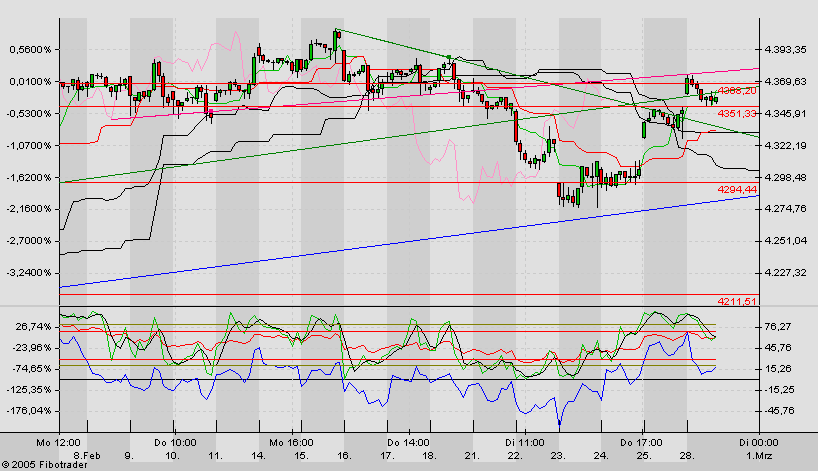Select the 4.369,63 price label
818x471 pixels.
[x=785, y=82]
